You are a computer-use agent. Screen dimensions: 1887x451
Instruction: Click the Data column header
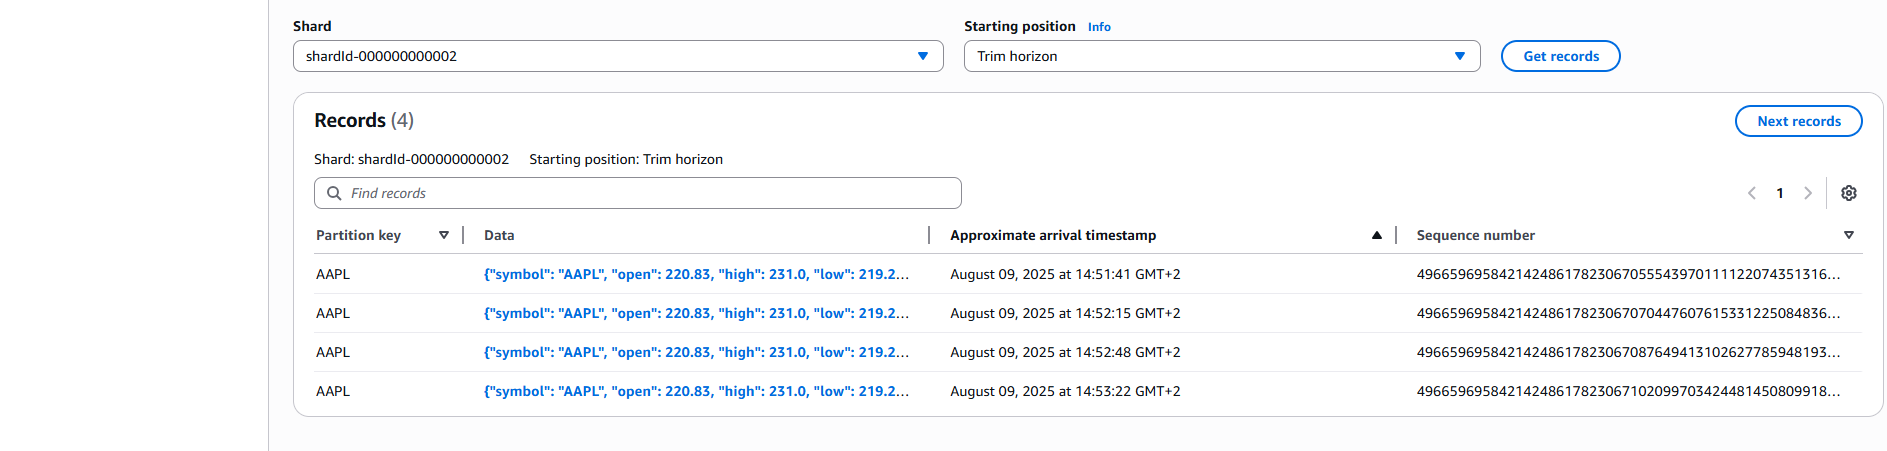point(499,235)
